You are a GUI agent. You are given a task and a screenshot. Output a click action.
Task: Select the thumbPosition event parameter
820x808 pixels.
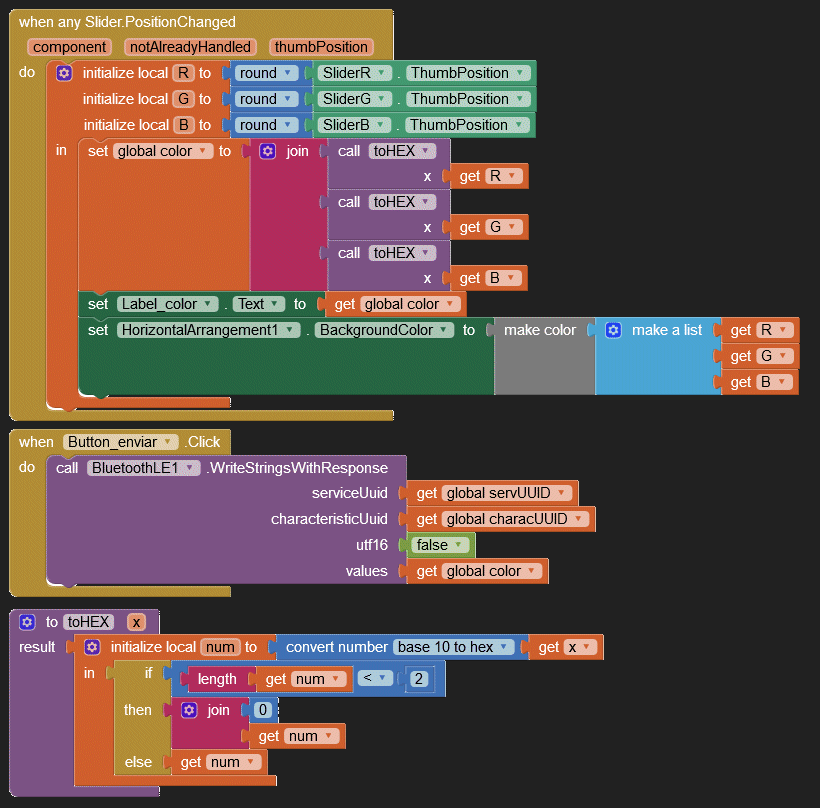321,47
